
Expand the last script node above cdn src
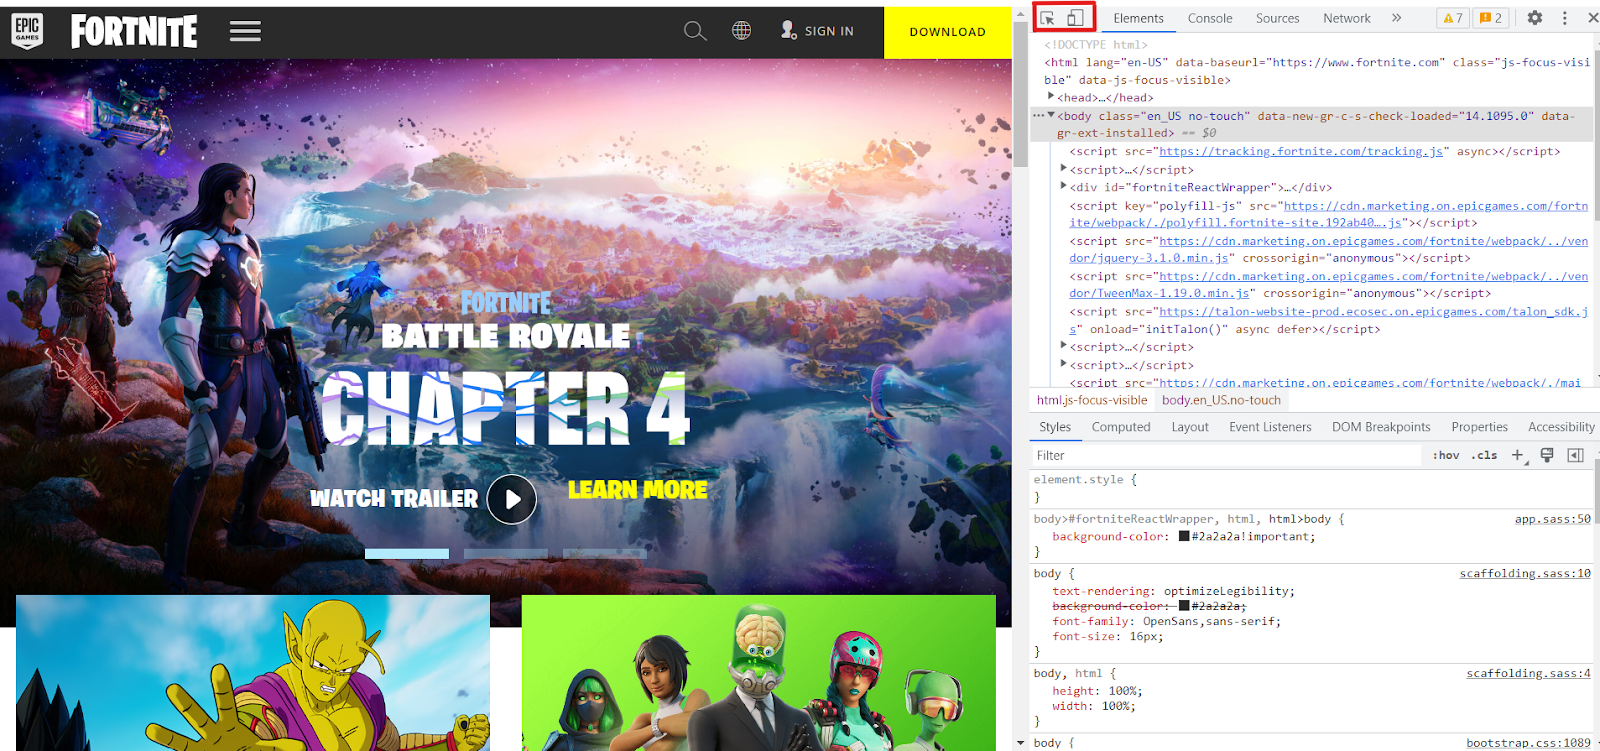click(1063, 363)
